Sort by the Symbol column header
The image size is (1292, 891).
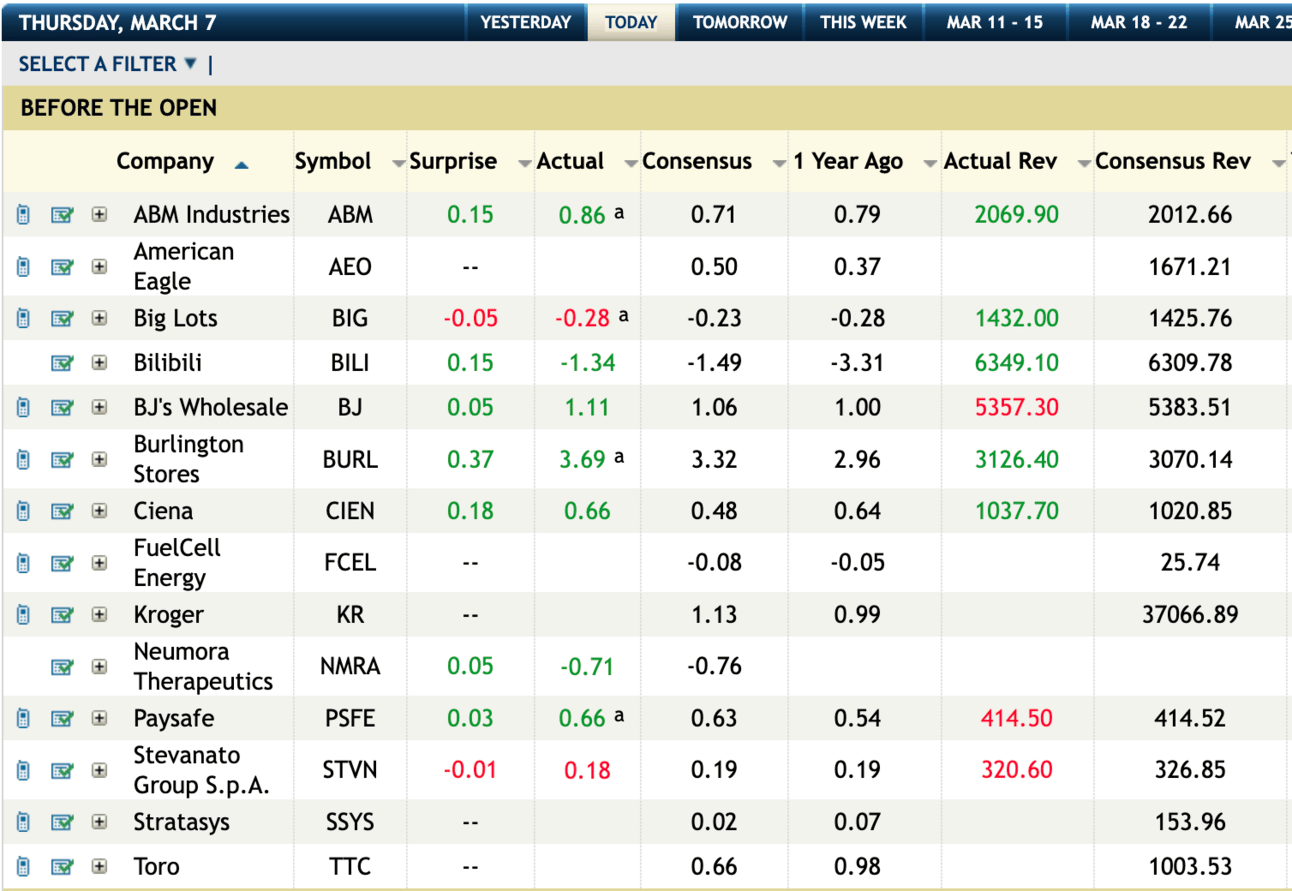coord(333,162)
